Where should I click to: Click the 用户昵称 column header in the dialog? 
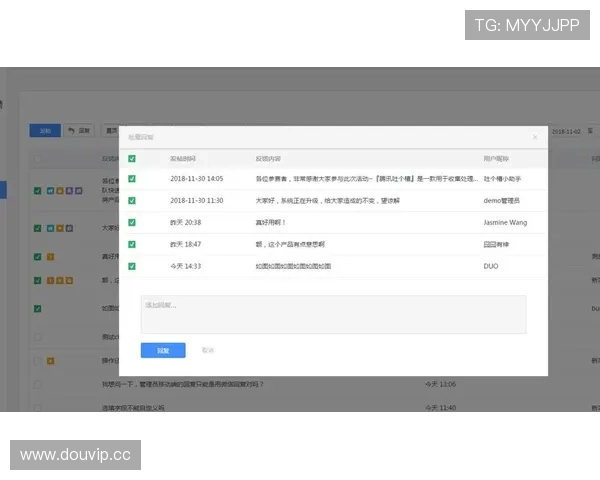tap(496, 158)
